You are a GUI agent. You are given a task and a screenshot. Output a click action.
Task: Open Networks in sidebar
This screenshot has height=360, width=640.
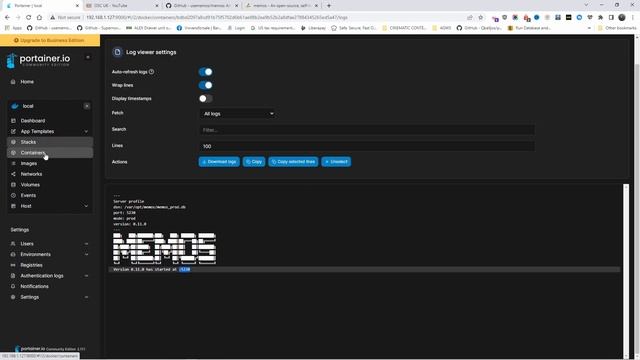[31, 174]
